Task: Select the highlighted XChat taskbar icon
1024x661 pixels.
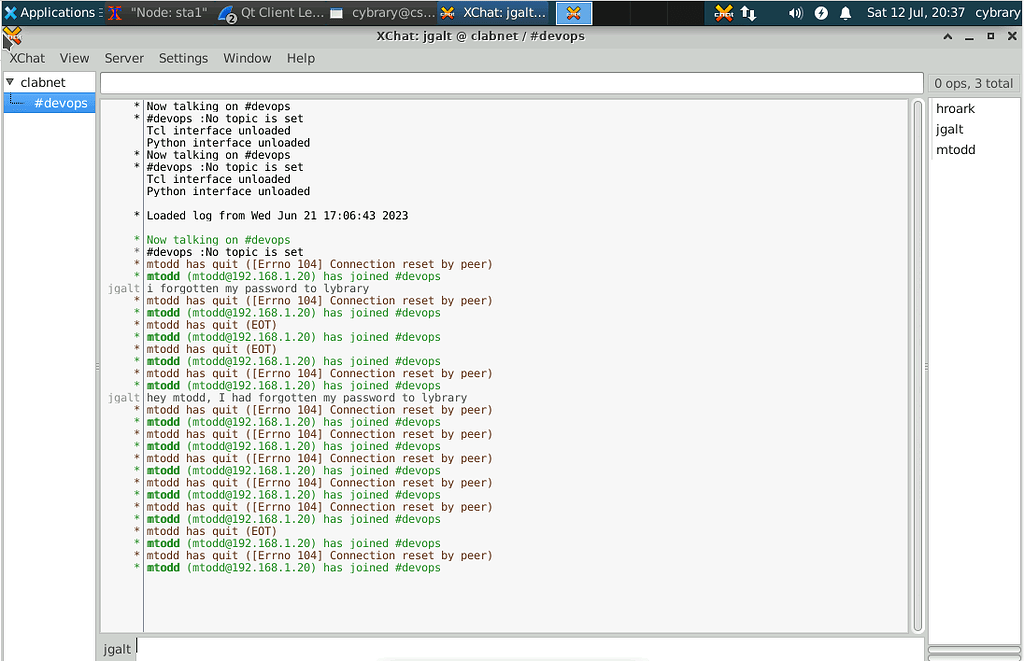Action: tap(573, 13)
